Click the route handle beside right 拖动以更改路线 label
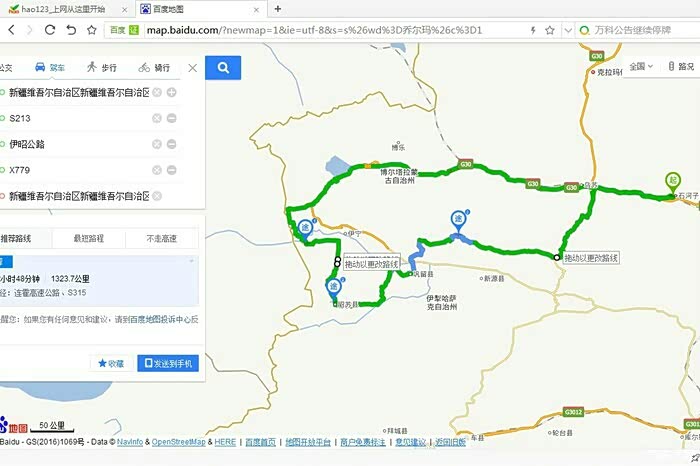700x466 pixels. (x=556, y=258)
